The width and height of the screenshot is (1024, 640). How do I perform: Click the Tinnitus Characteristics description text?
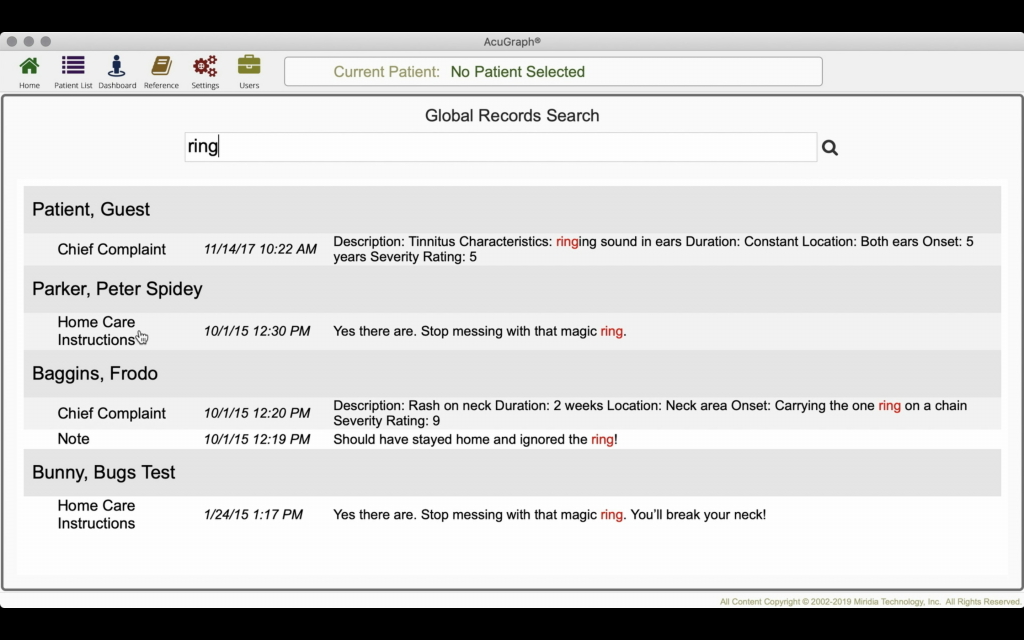pyautogui.click(x=653, y=249)
